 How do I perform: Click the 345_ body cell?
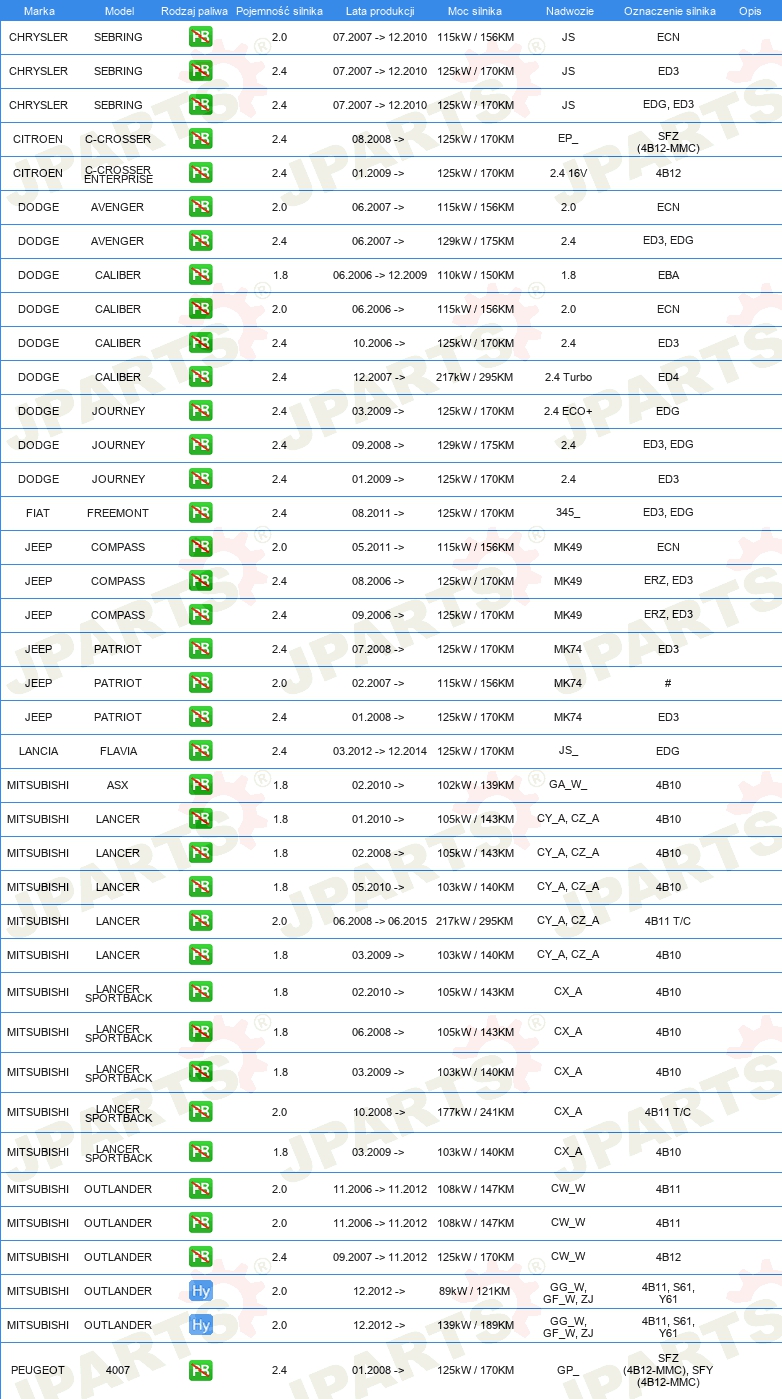(568, 513)
